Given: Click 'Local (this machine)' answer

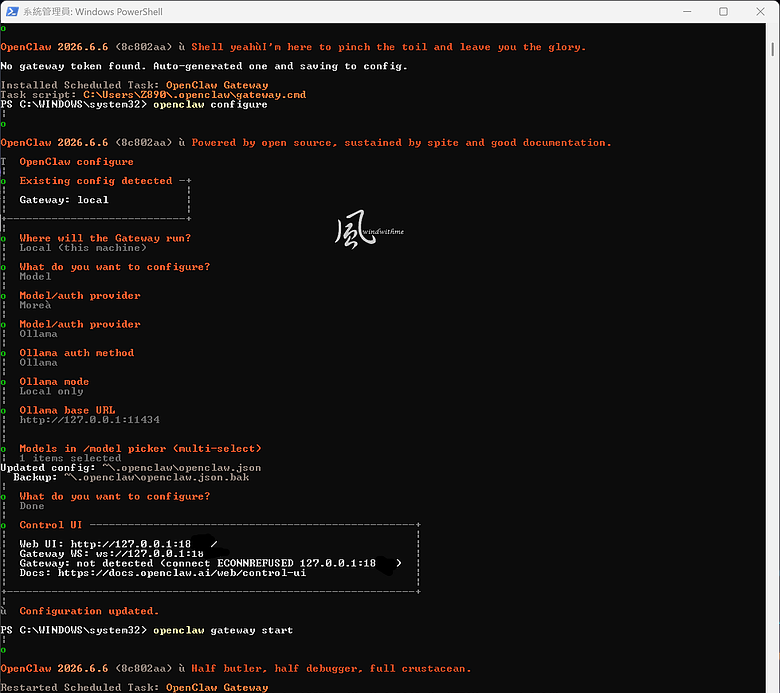Looking at the screenshot, I should tap(83, 248).
